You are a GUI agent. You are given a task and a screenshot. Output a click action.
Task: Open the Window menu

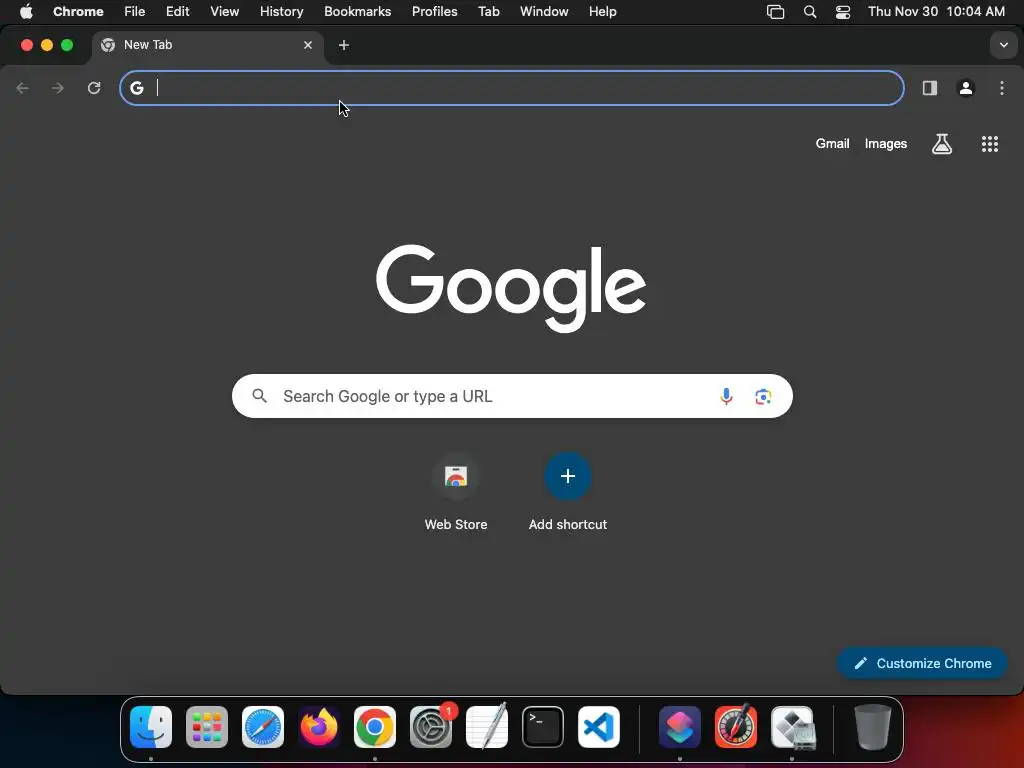pos(544,12)
